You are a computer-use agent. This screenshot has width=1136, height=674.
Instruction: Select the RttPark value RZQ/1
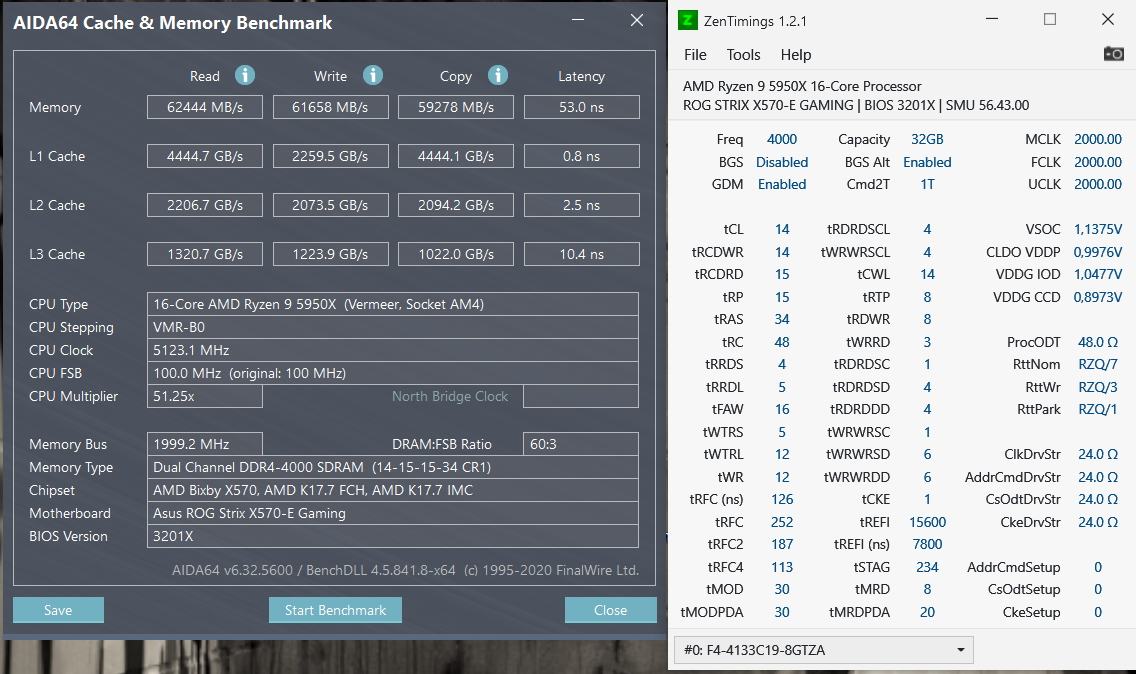[x=1098, y=409]
